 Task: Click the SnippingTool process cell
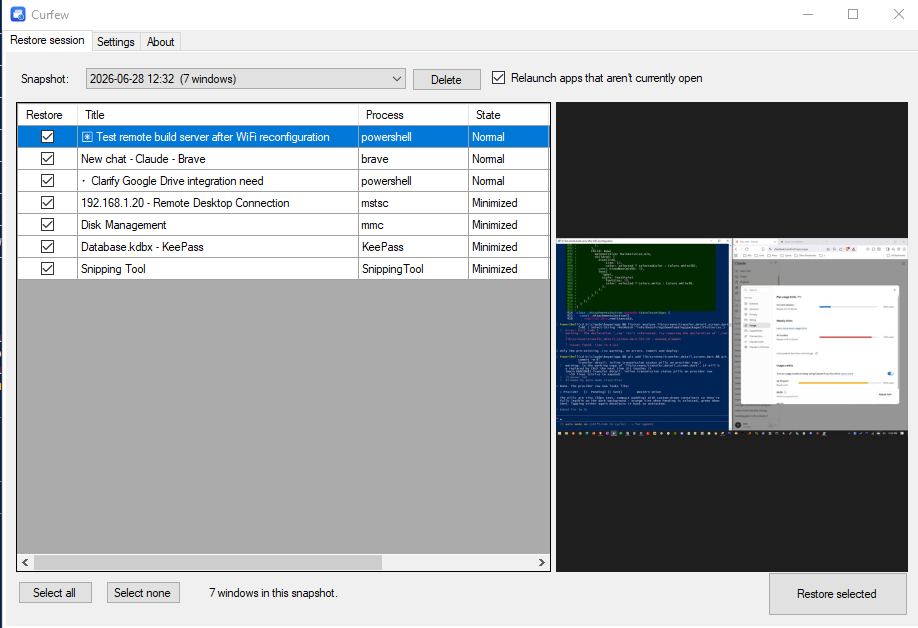click(413, 269)
